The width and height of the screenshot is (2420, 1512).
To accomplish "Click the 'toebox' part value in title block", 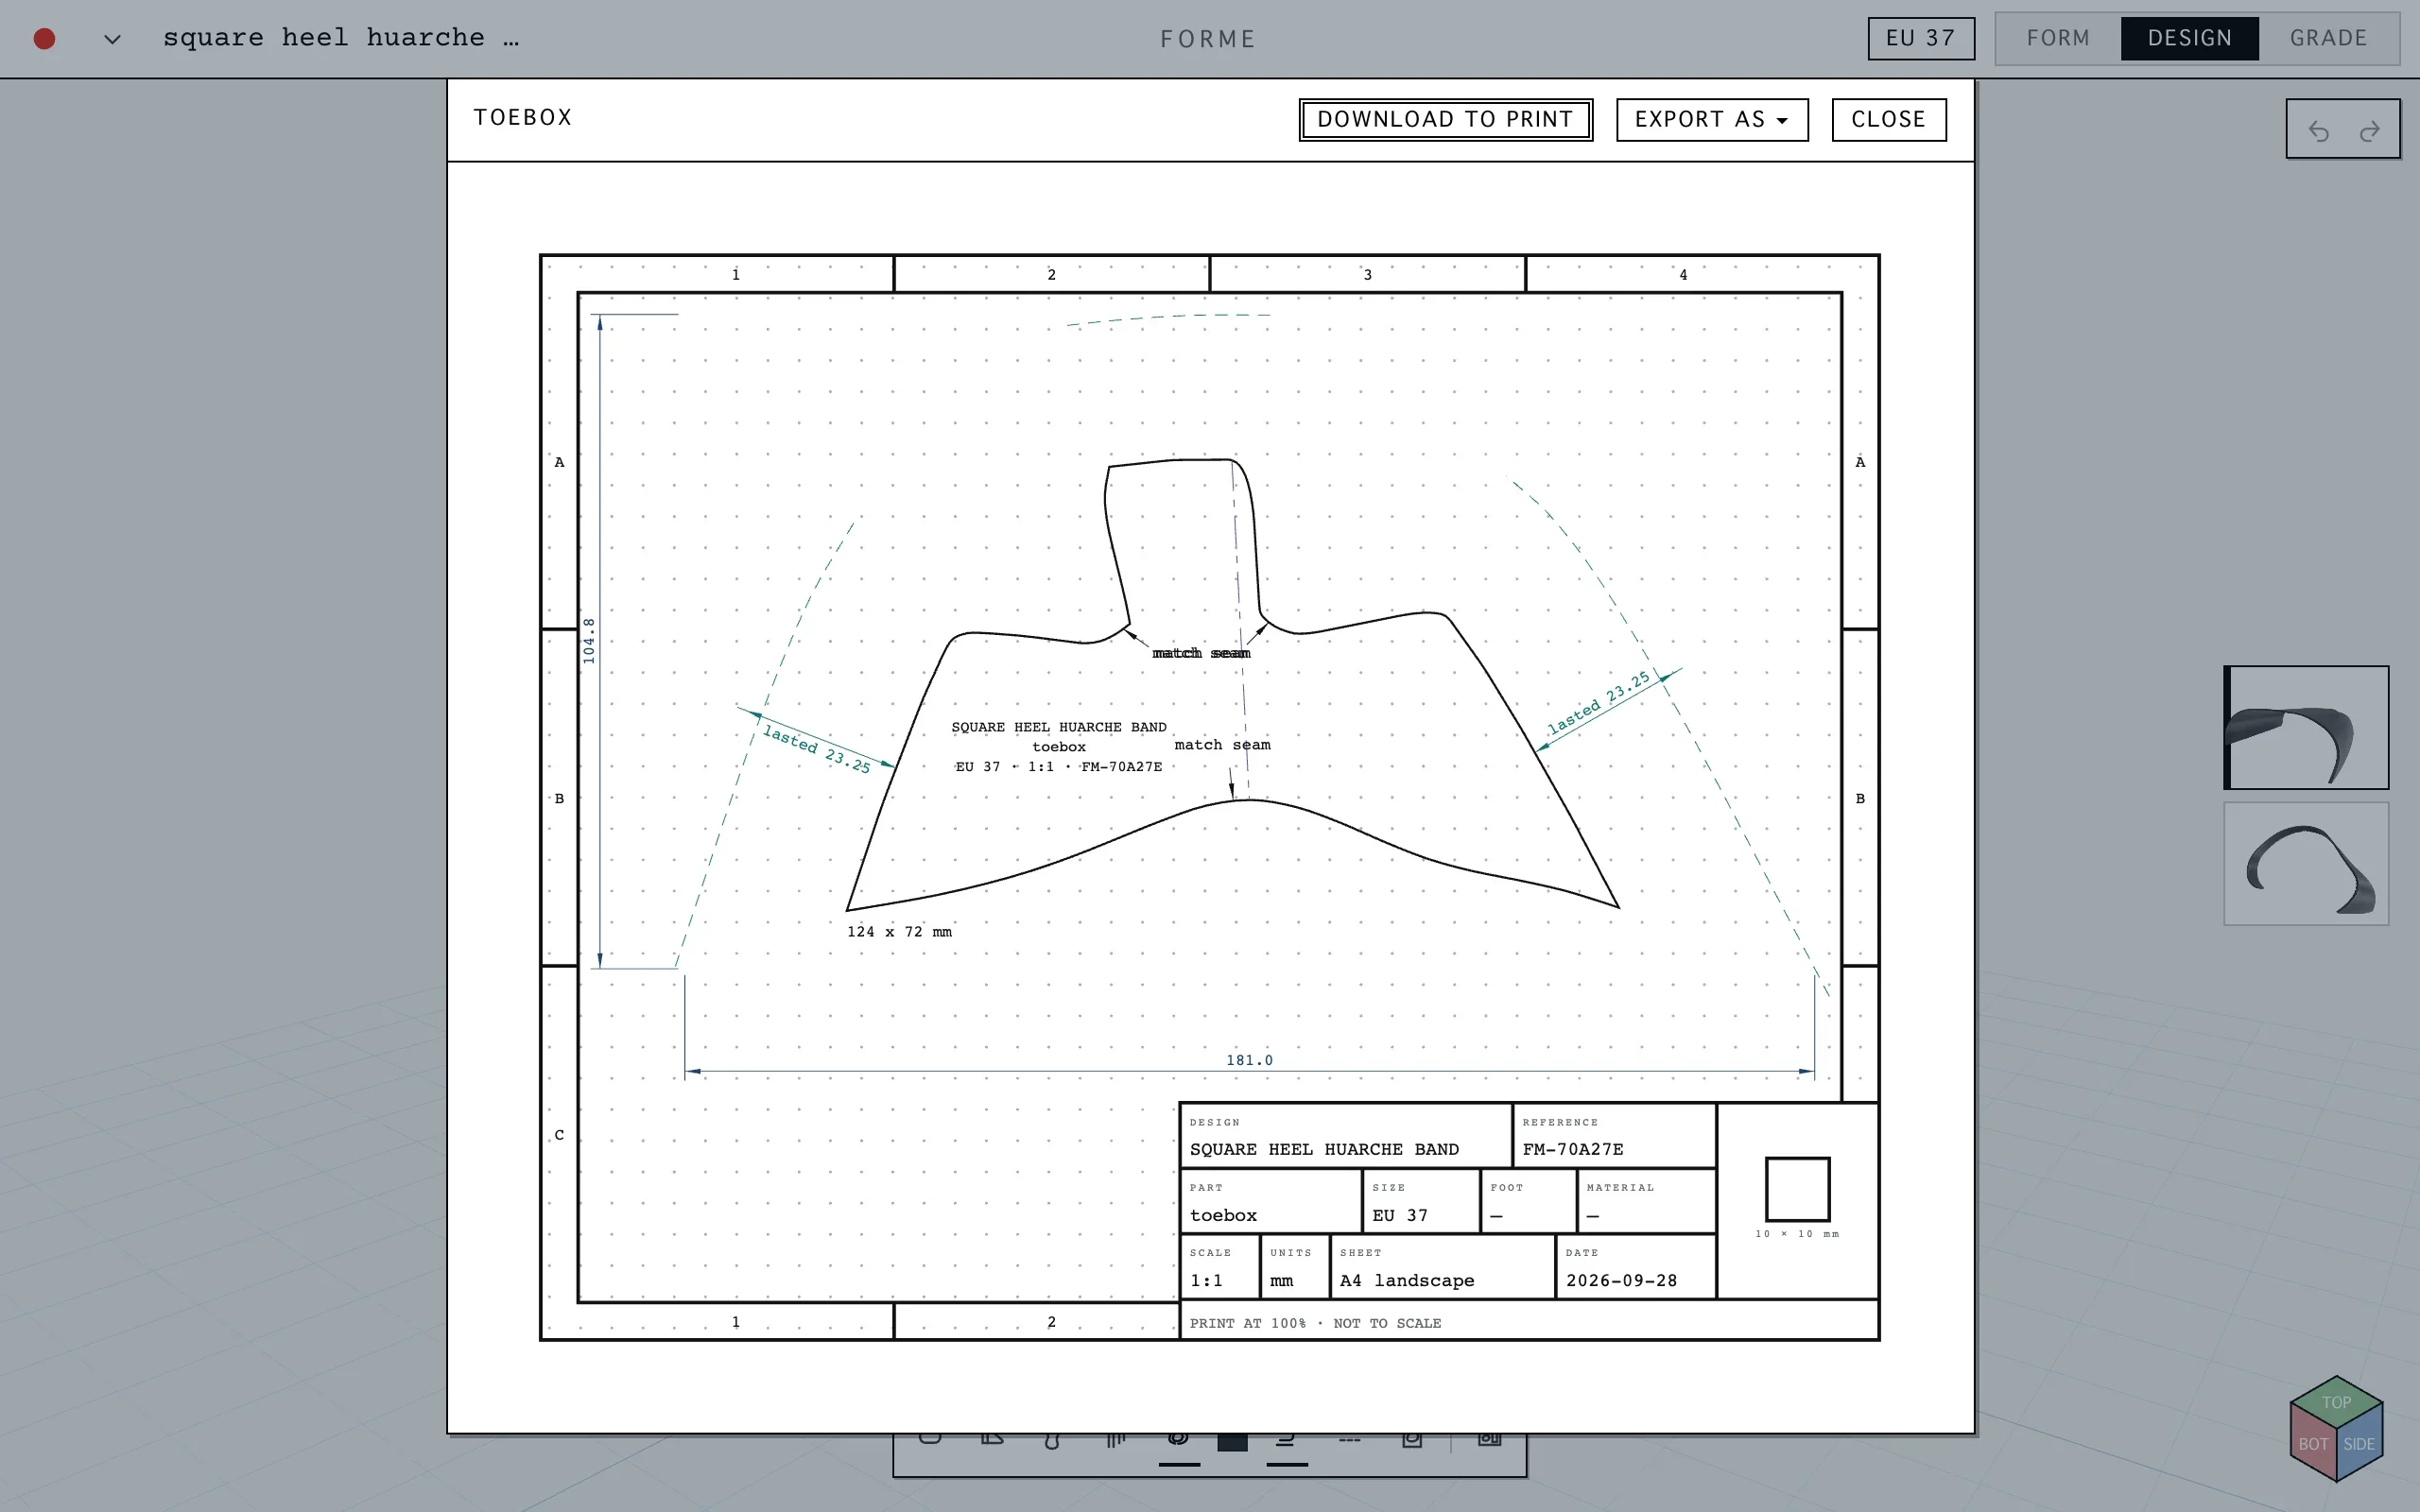I will (1223, 1215).
